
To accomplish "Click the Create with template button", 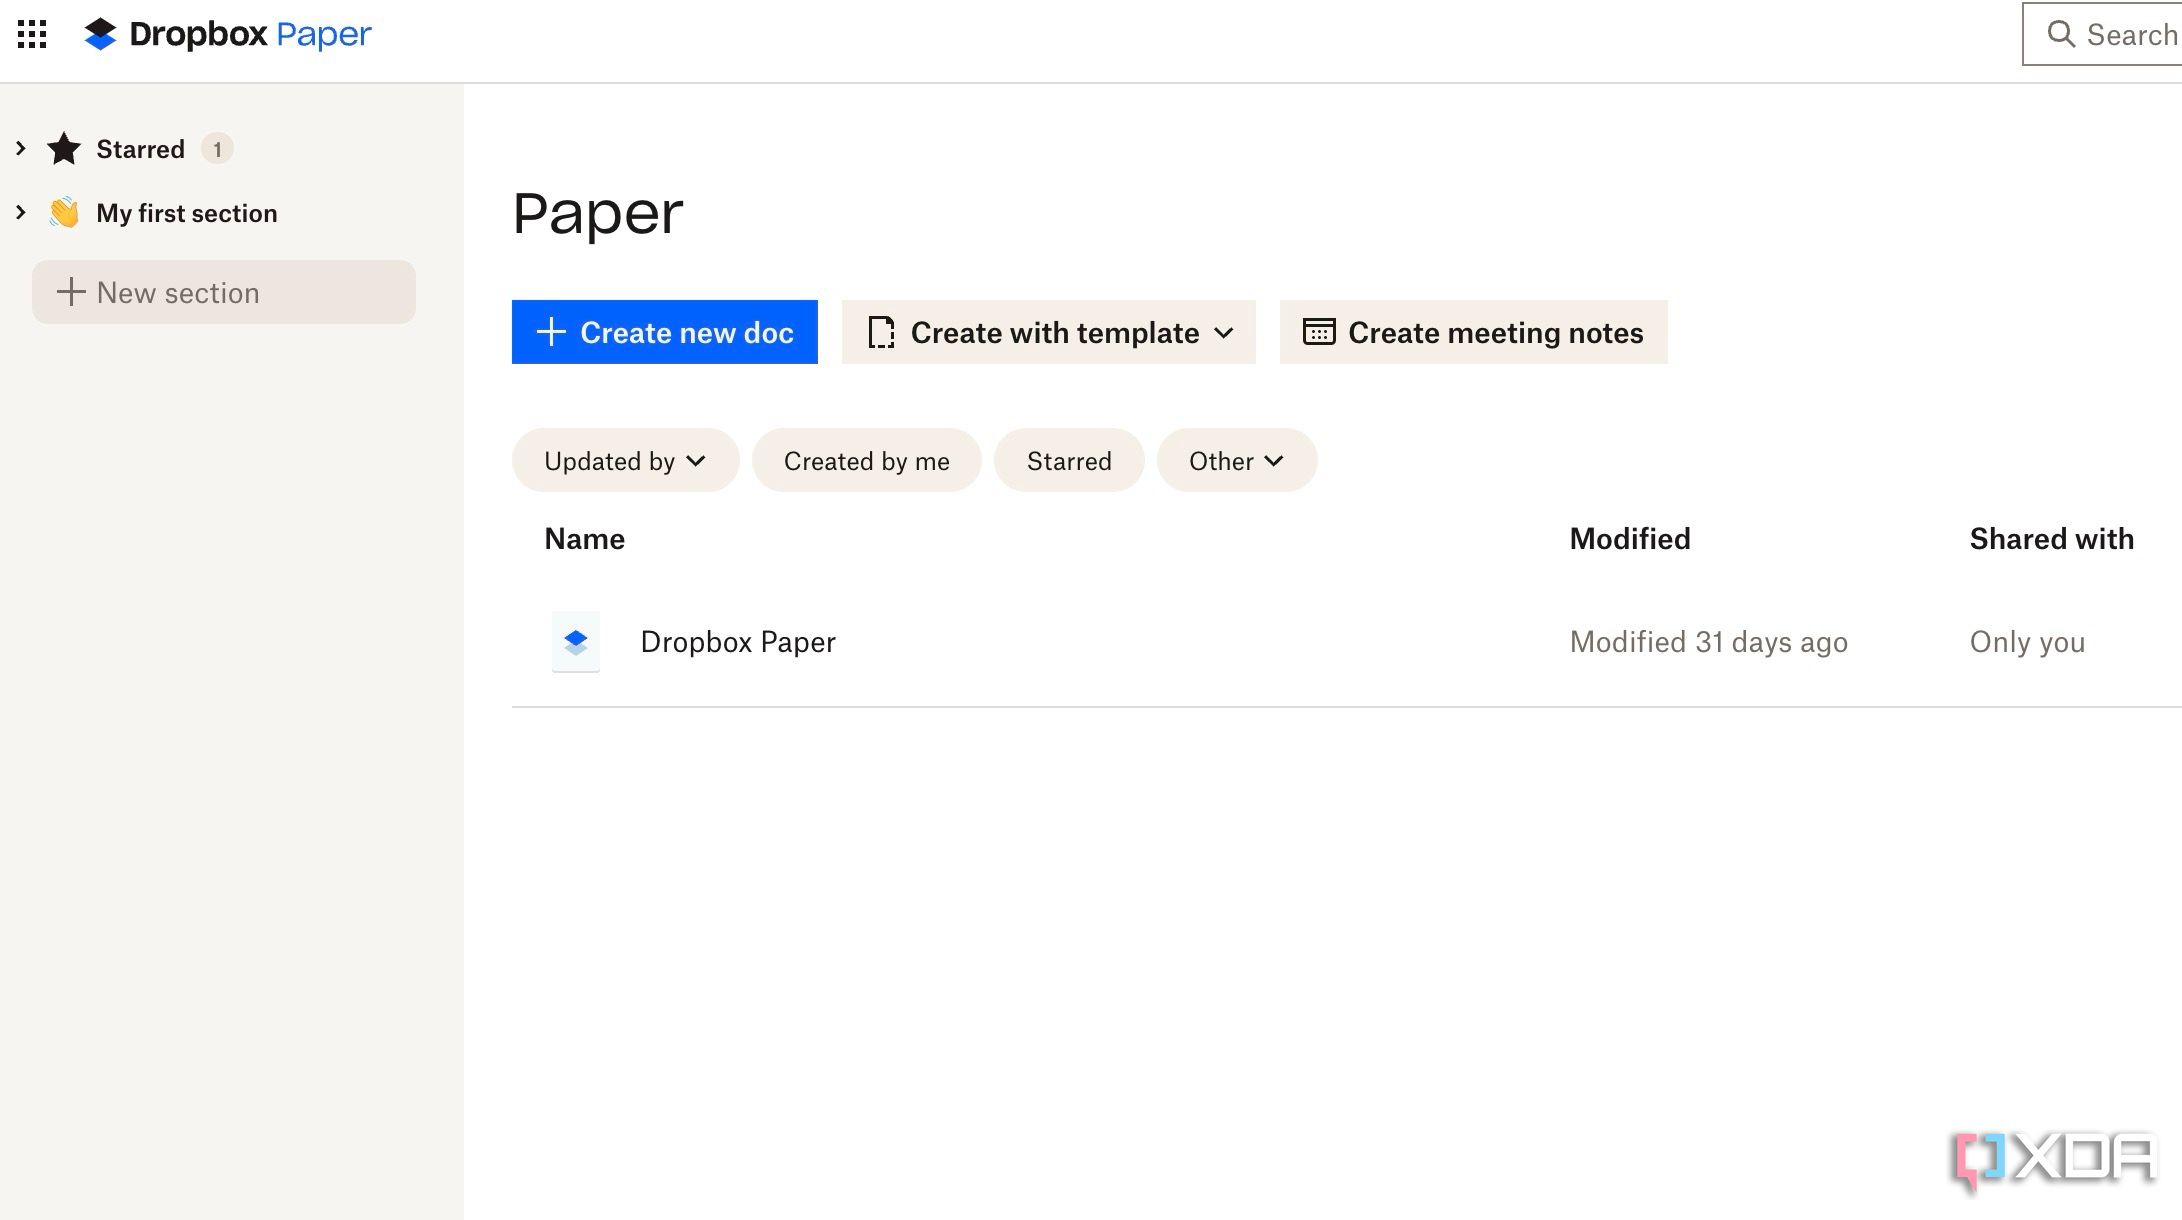I will 1049,331.
